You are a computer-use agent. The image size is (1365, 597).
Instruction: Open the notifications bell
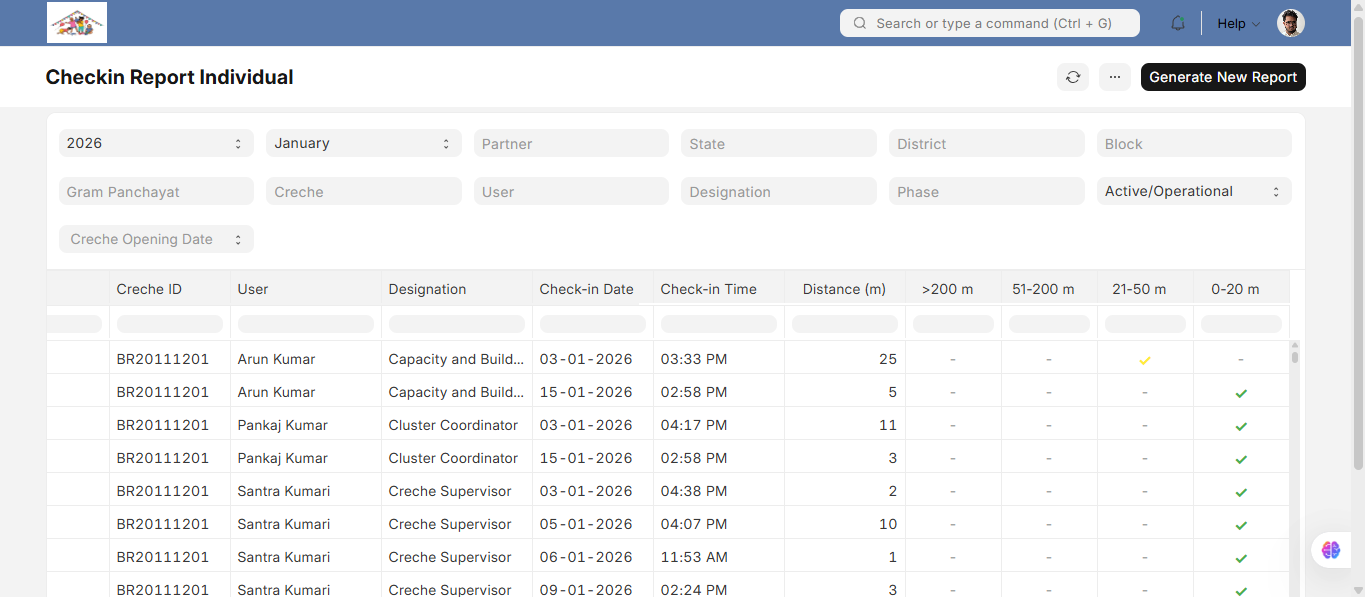(x=1178, y=23)
